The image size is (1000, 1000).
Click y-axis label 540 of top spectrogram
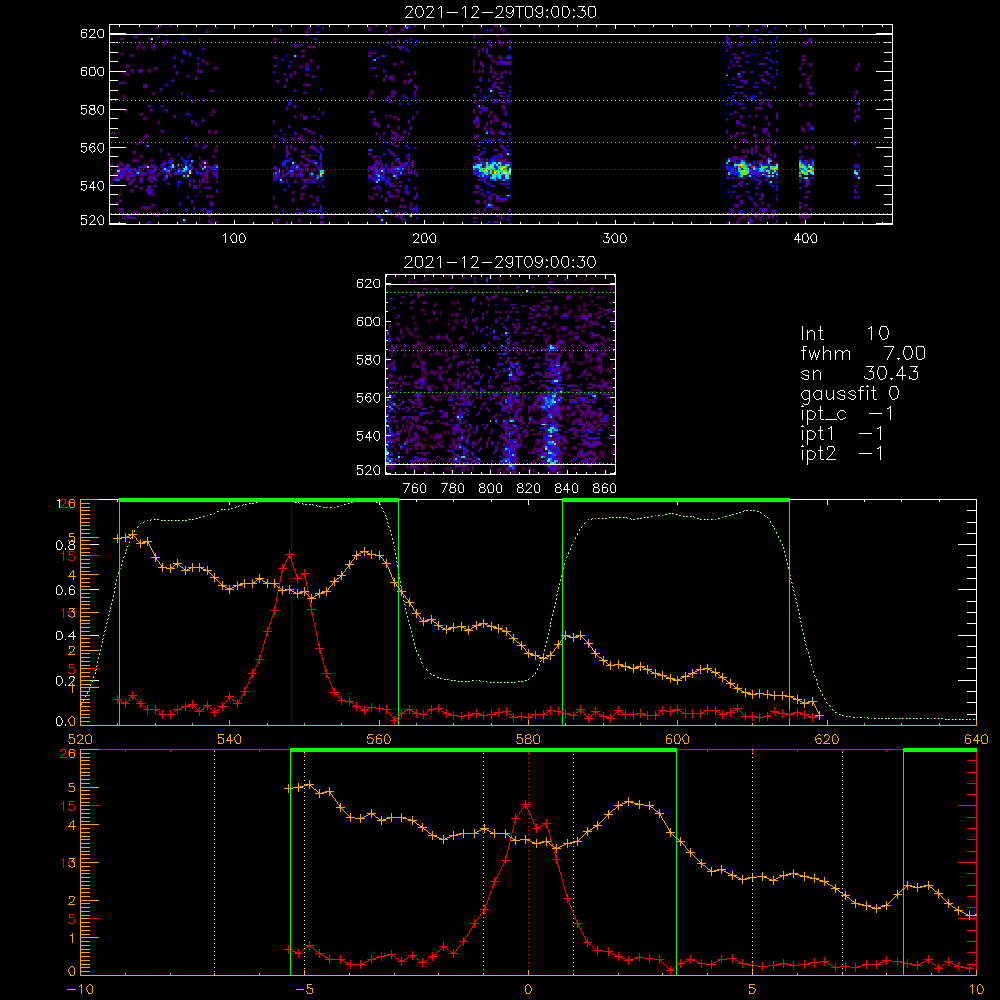pos(92,186)
